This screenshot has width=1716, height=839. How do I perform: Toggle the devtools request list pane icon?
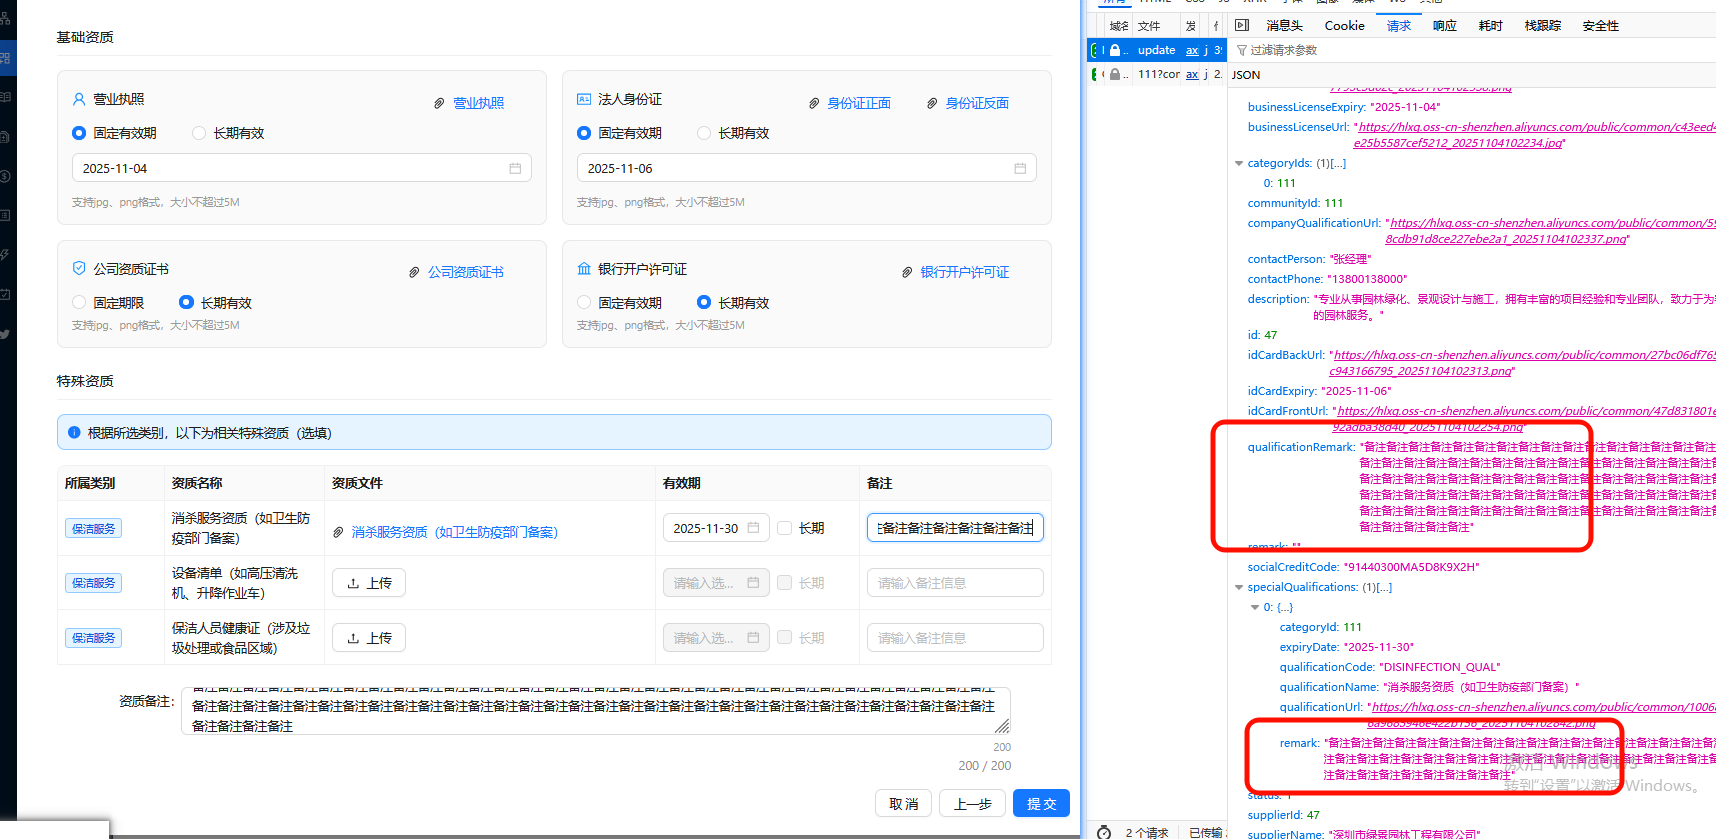1242,25
